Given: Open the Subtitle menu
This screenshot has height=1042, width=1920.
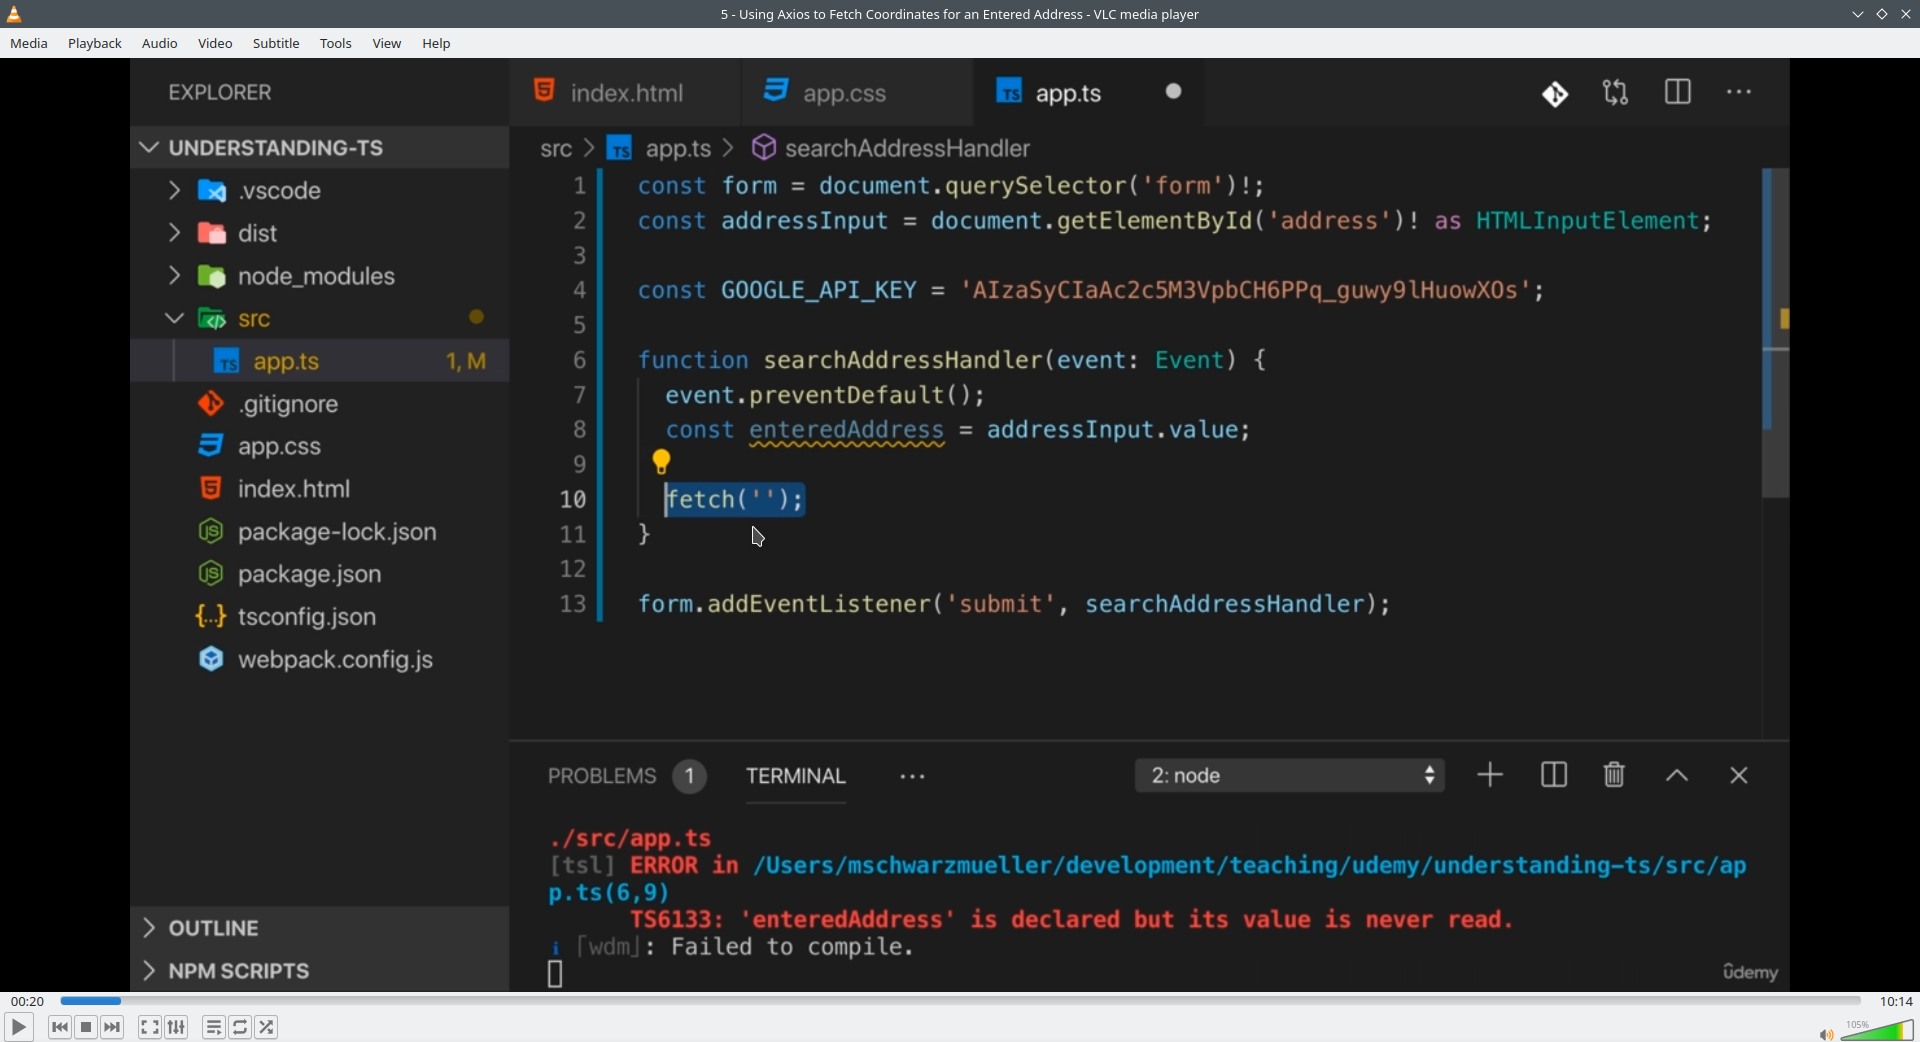Looking at the screenshot, I should pyautogui.click(x=276, y=43).
